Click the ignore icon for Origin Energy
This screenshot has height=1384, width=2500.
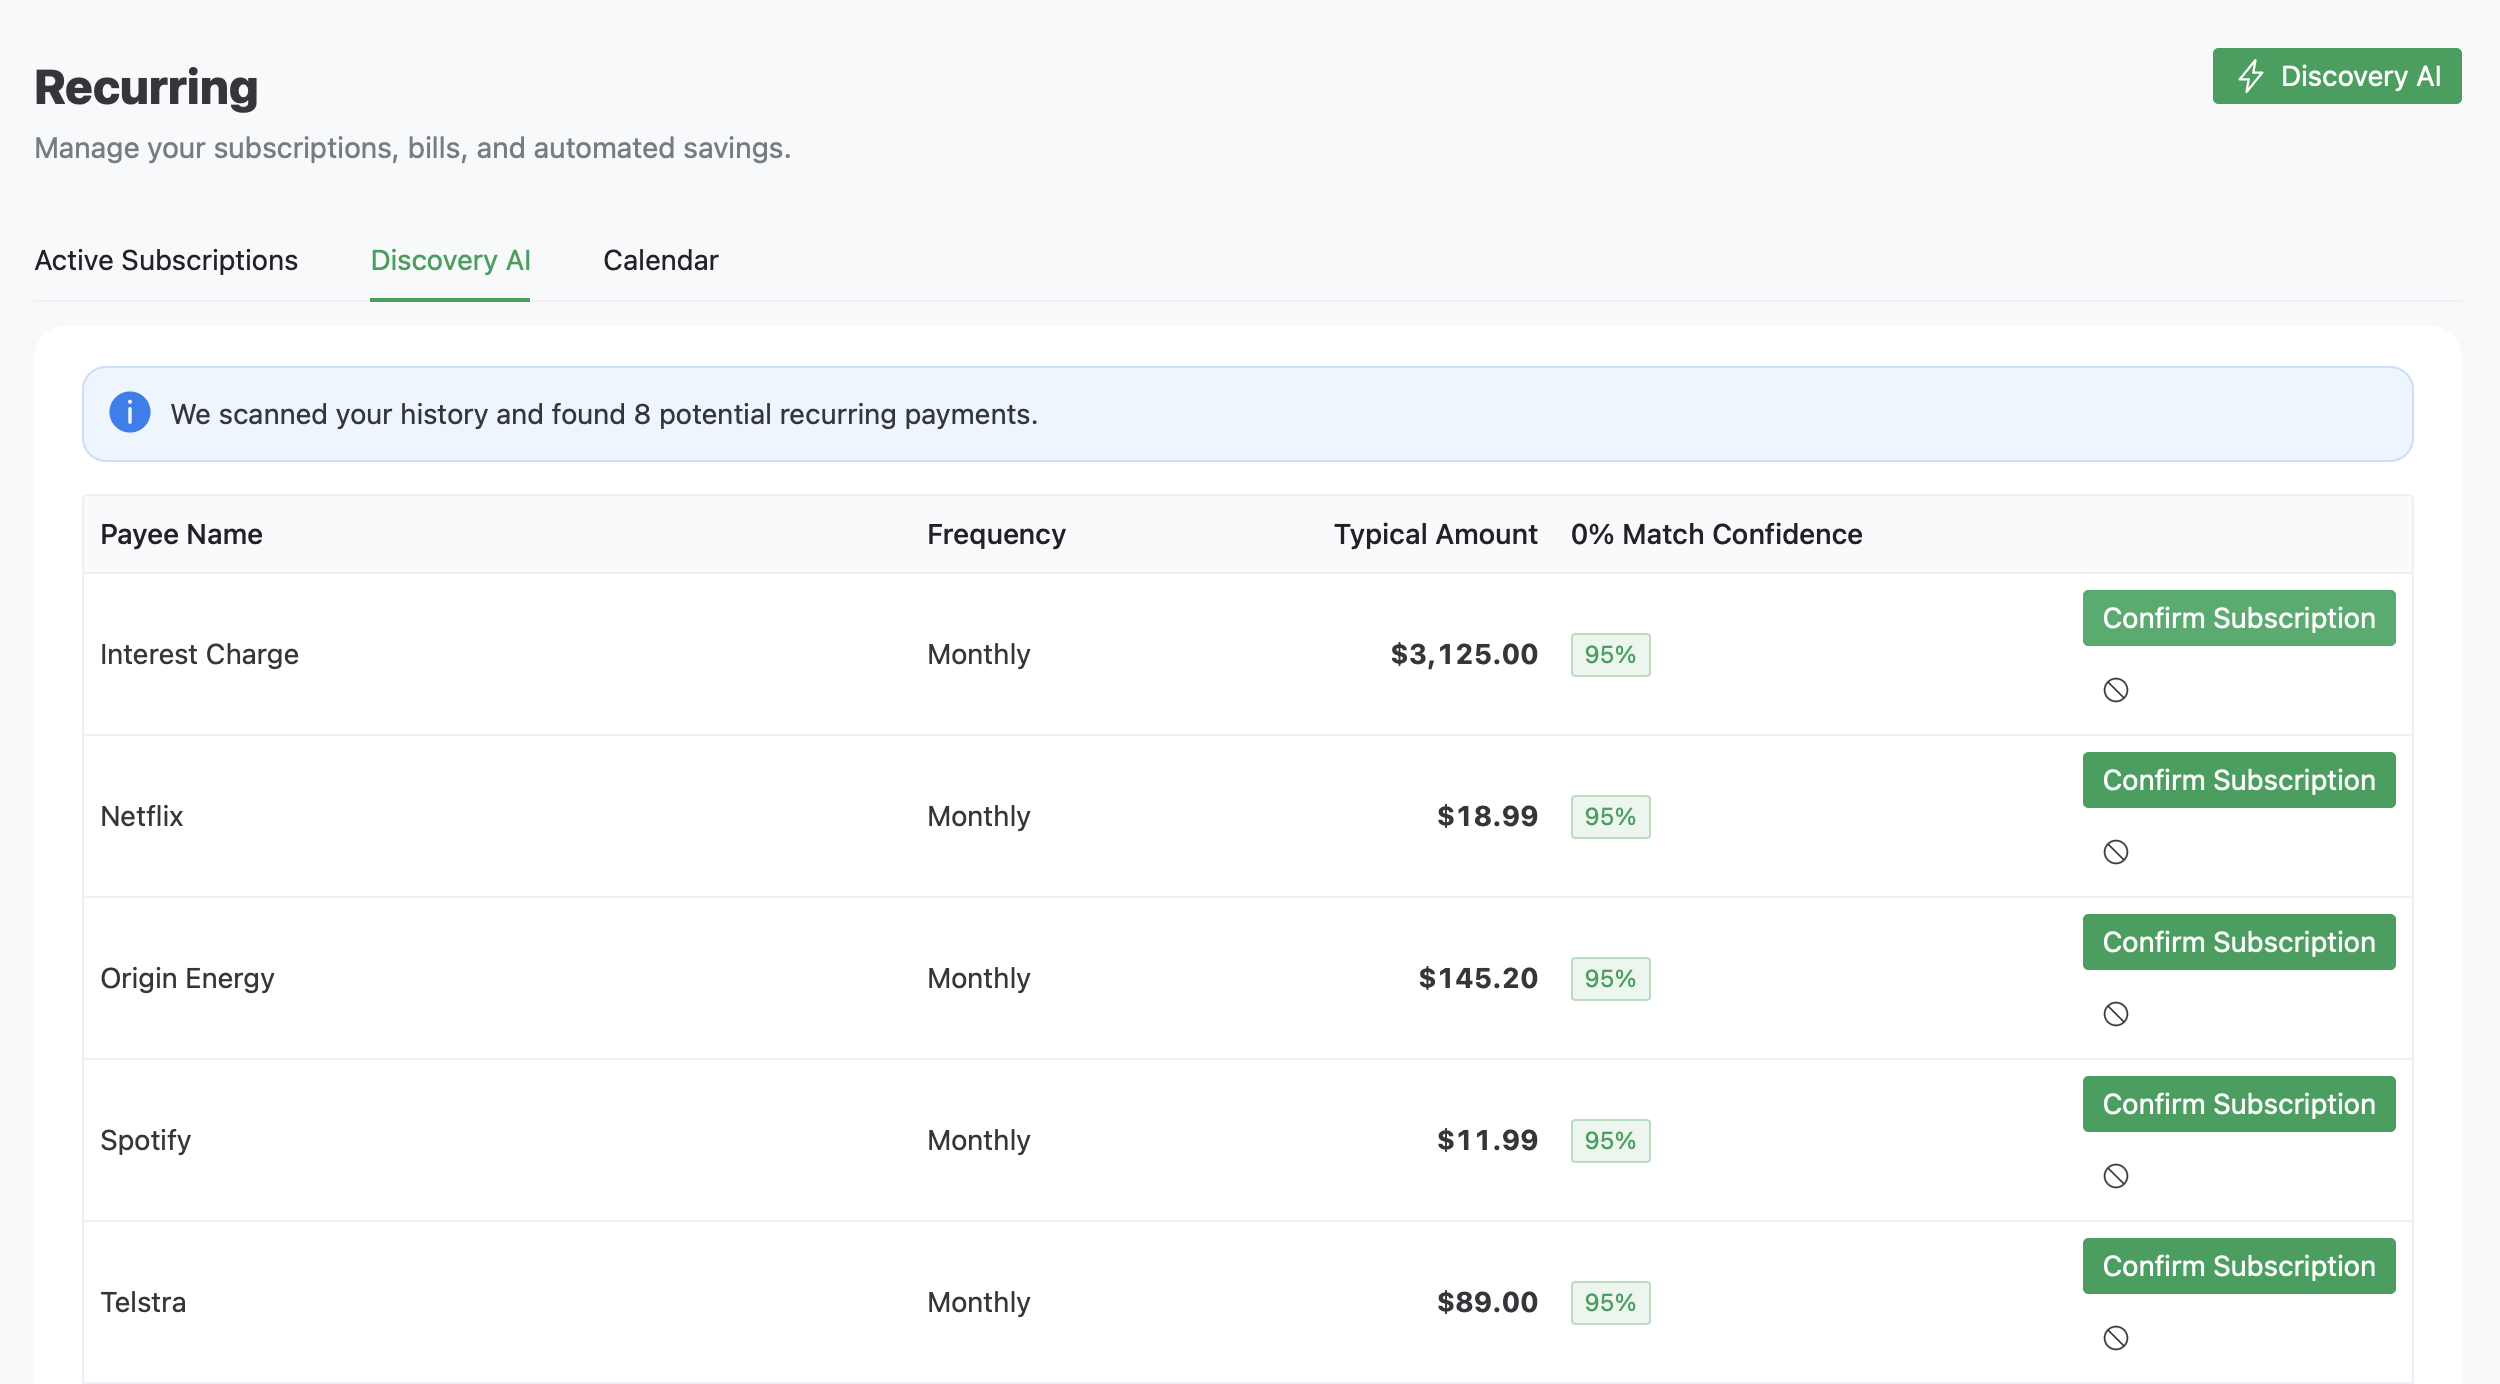[2115, 1014]
